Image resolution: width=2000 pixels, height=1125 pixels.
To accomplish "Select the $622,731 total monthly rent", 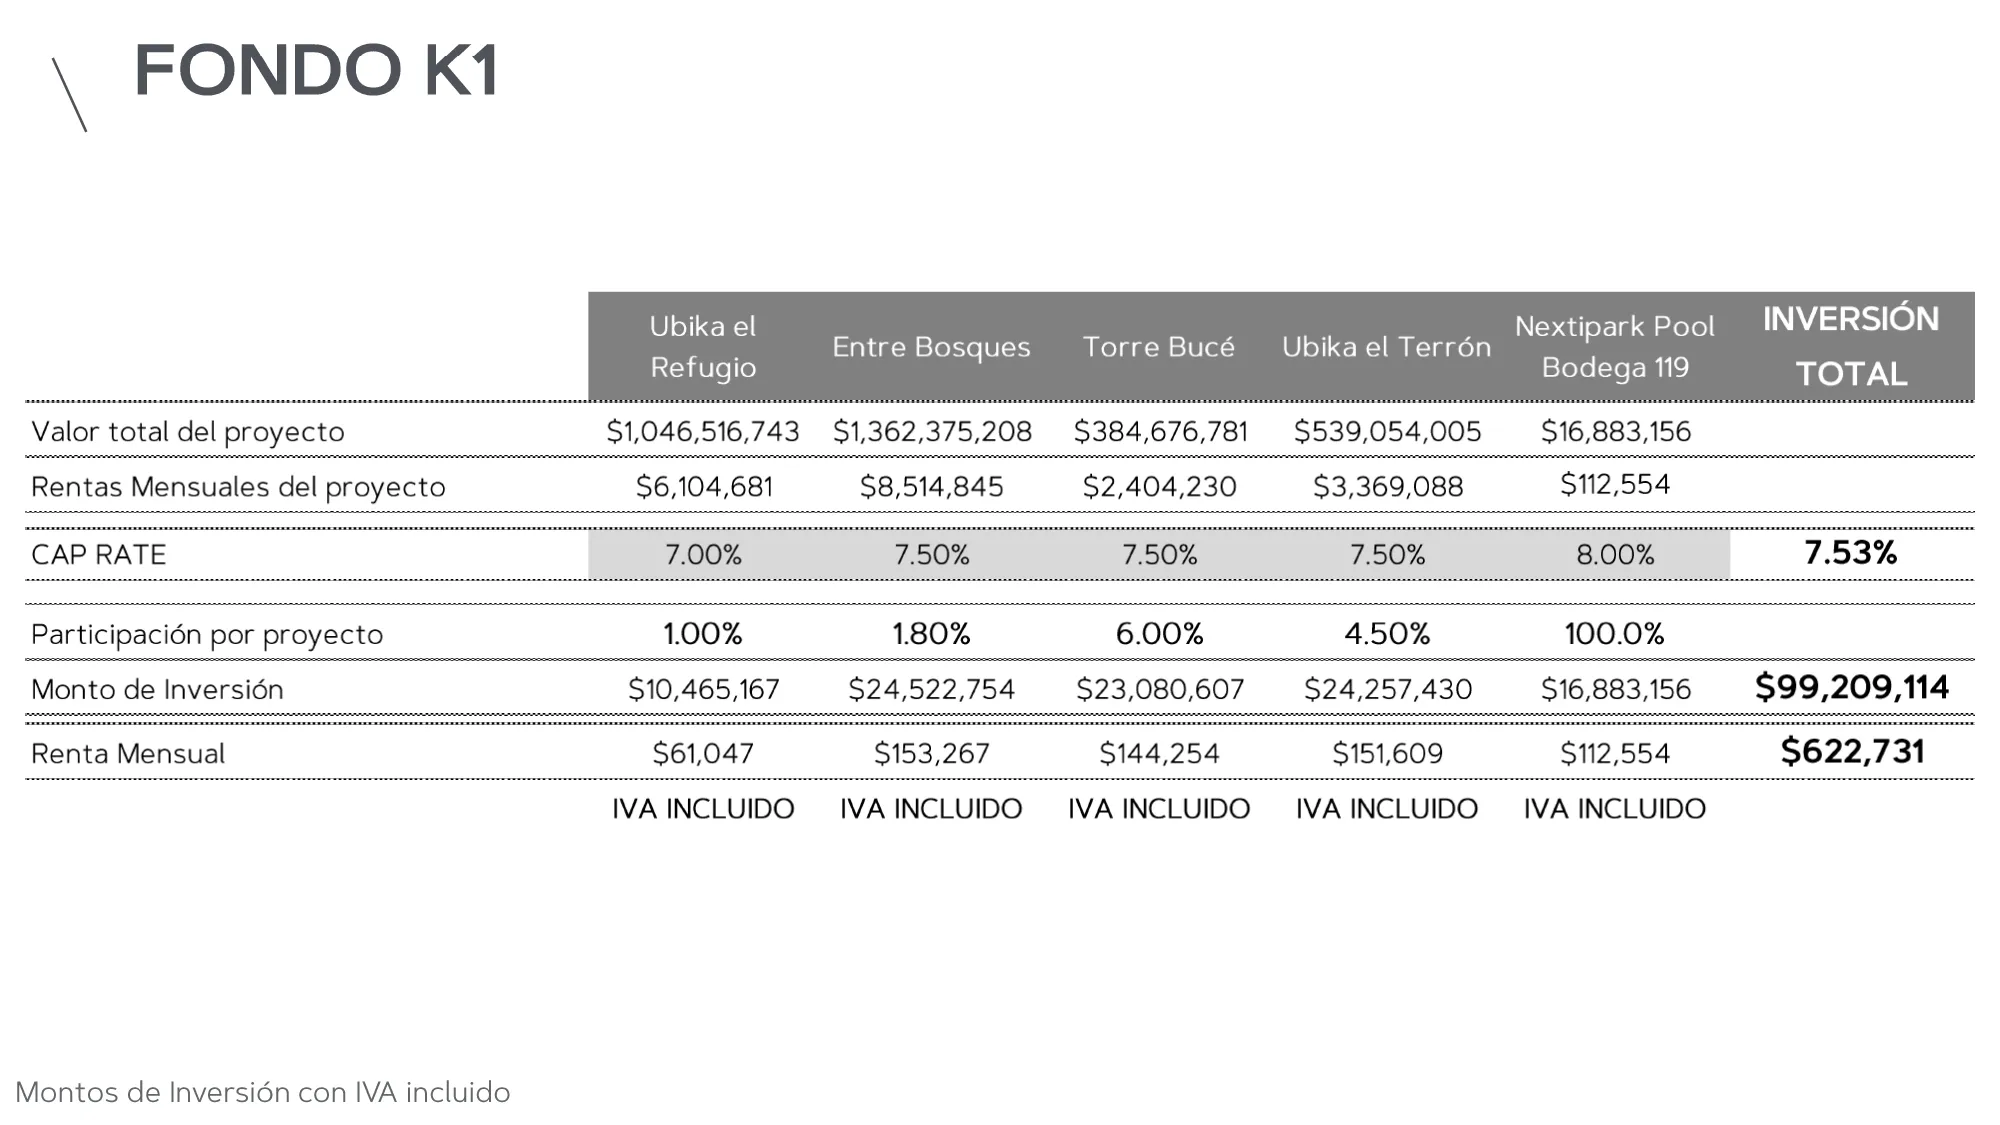I will click(x=1852, y=751).
